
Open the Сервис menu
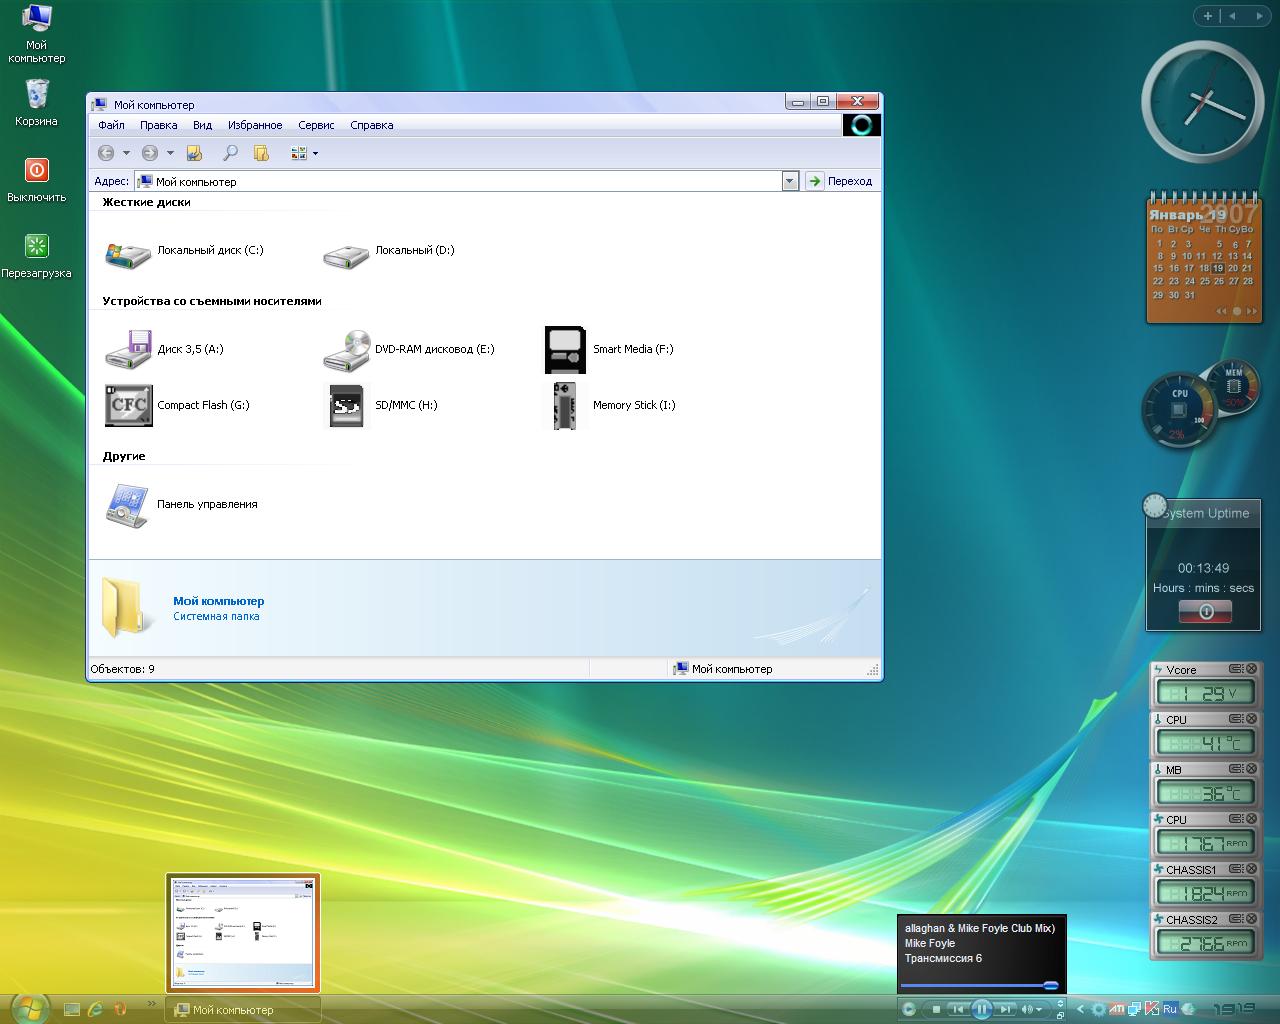pyautogui.click(x=316, y=125)
